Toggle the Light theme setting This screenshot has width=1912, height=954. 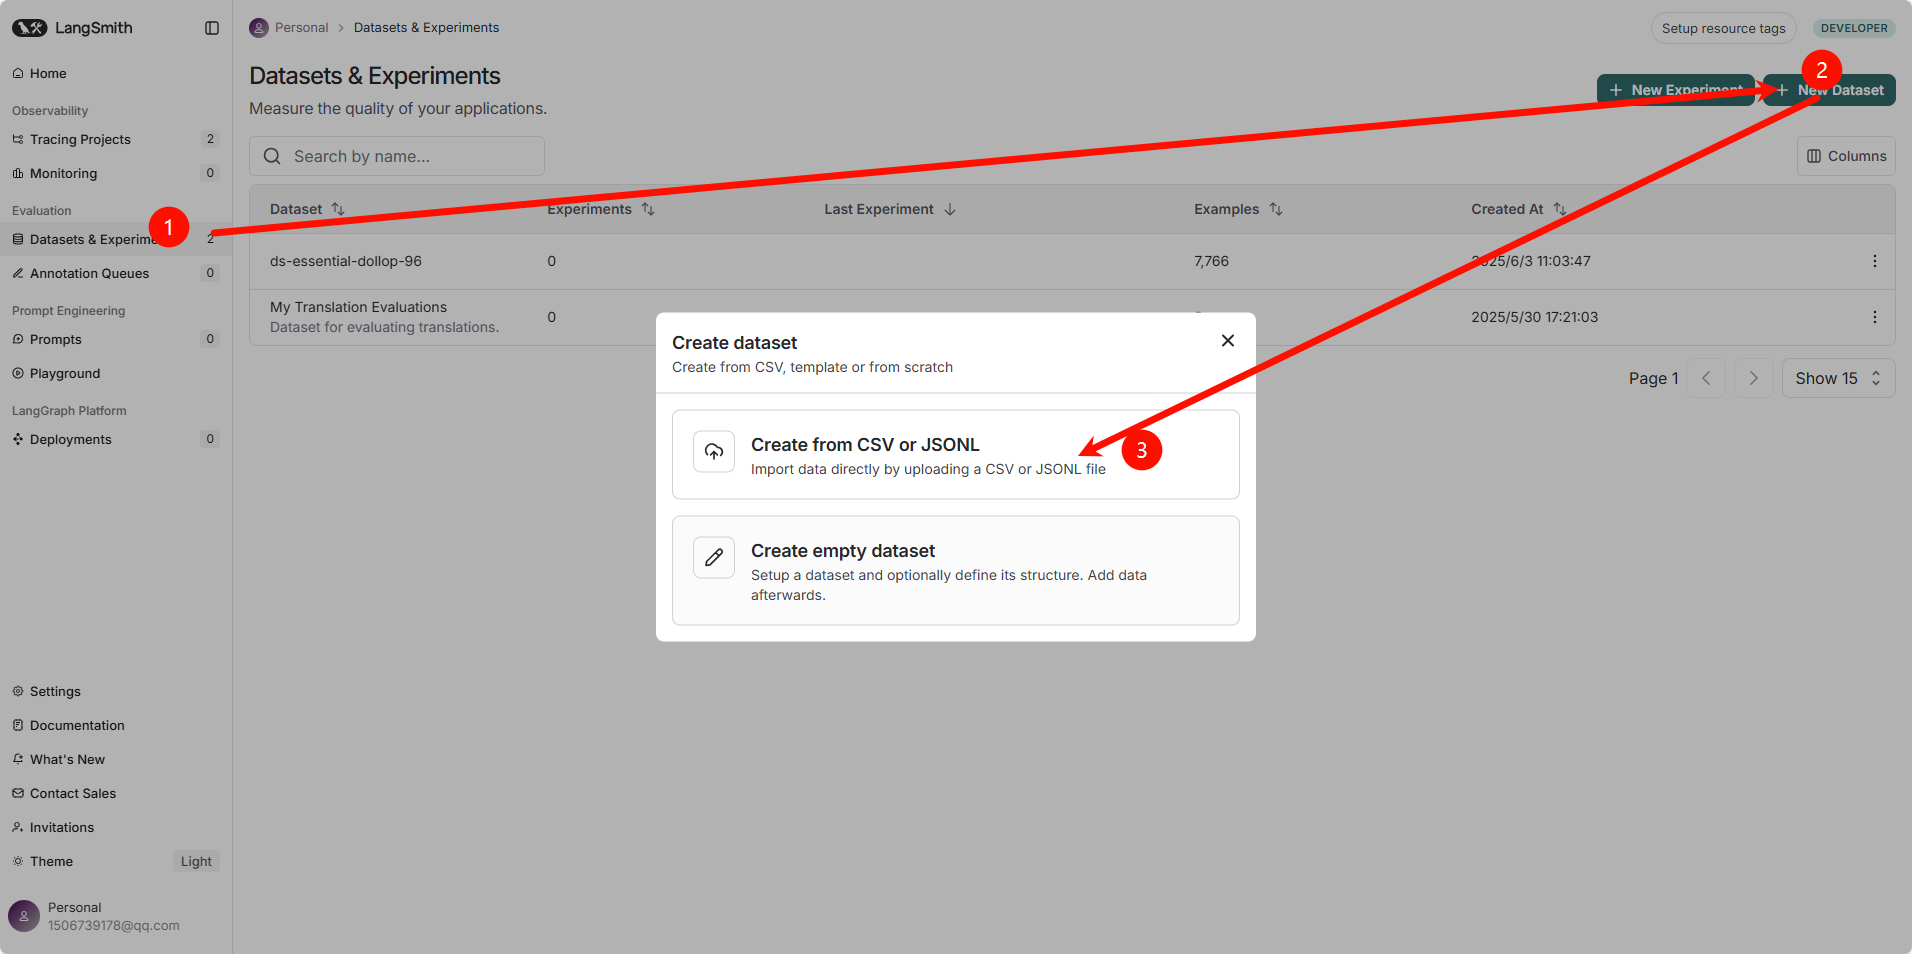click(x=196, y=861)
